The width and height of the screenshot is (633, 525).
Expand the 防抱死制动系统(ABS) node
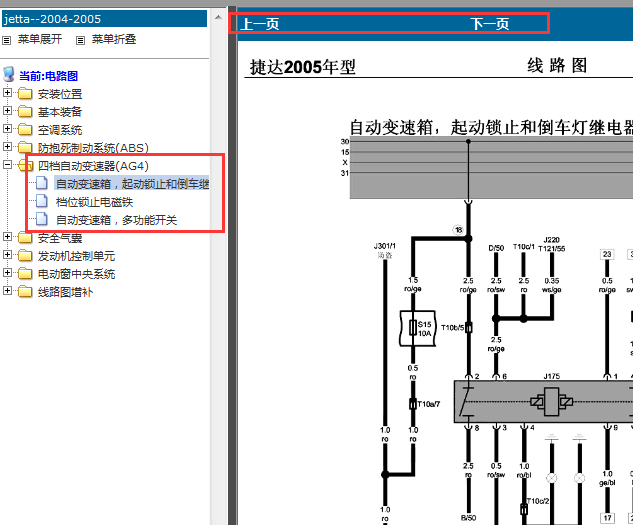(7, 146)
